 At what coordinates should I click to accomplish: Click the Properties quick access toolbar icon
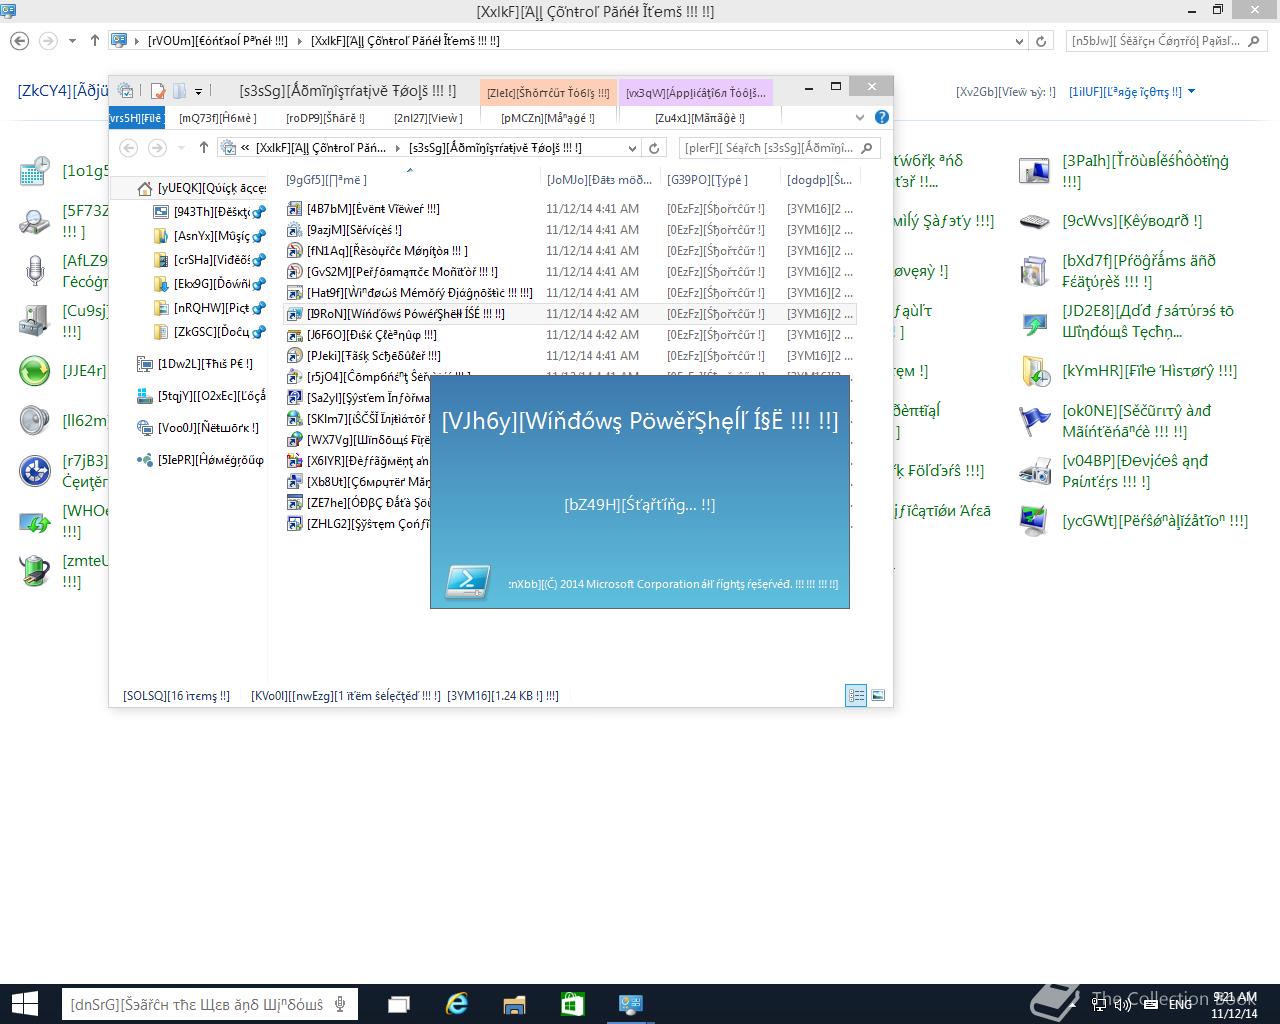click(x=157, y=91)
